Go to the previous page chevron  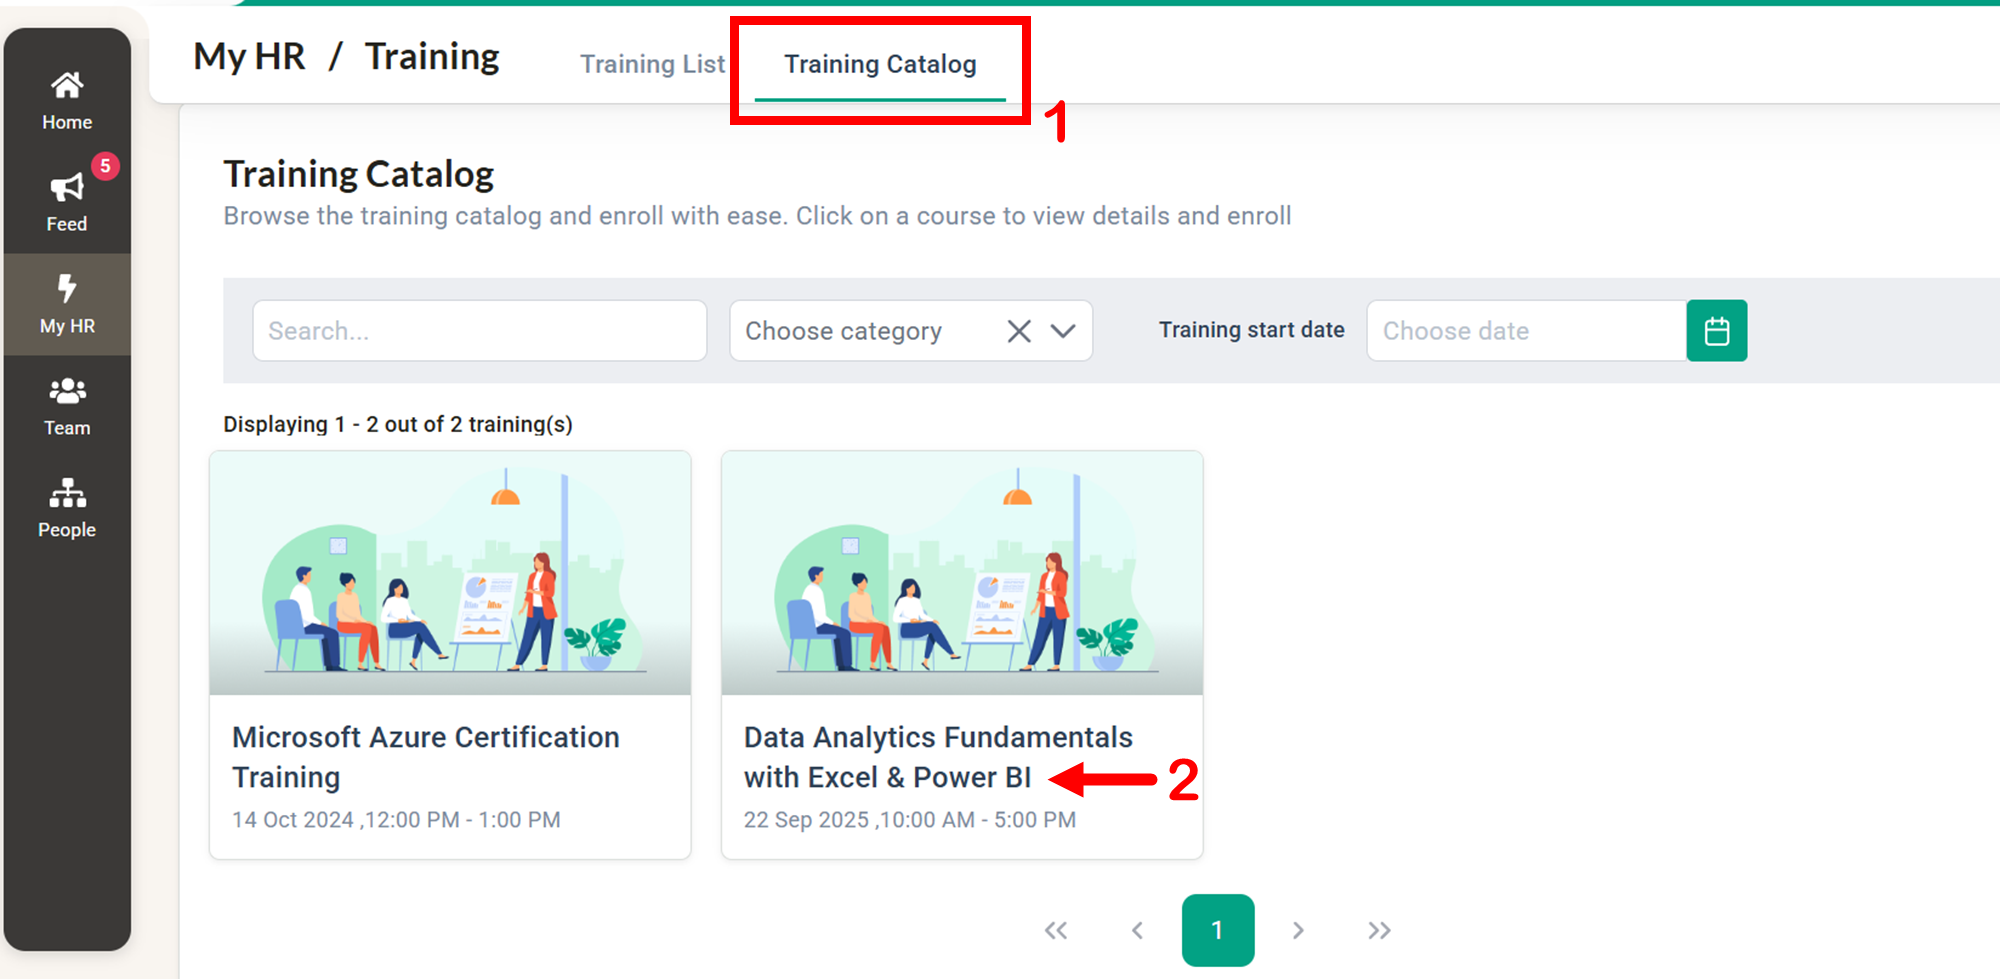[1138, 930]
